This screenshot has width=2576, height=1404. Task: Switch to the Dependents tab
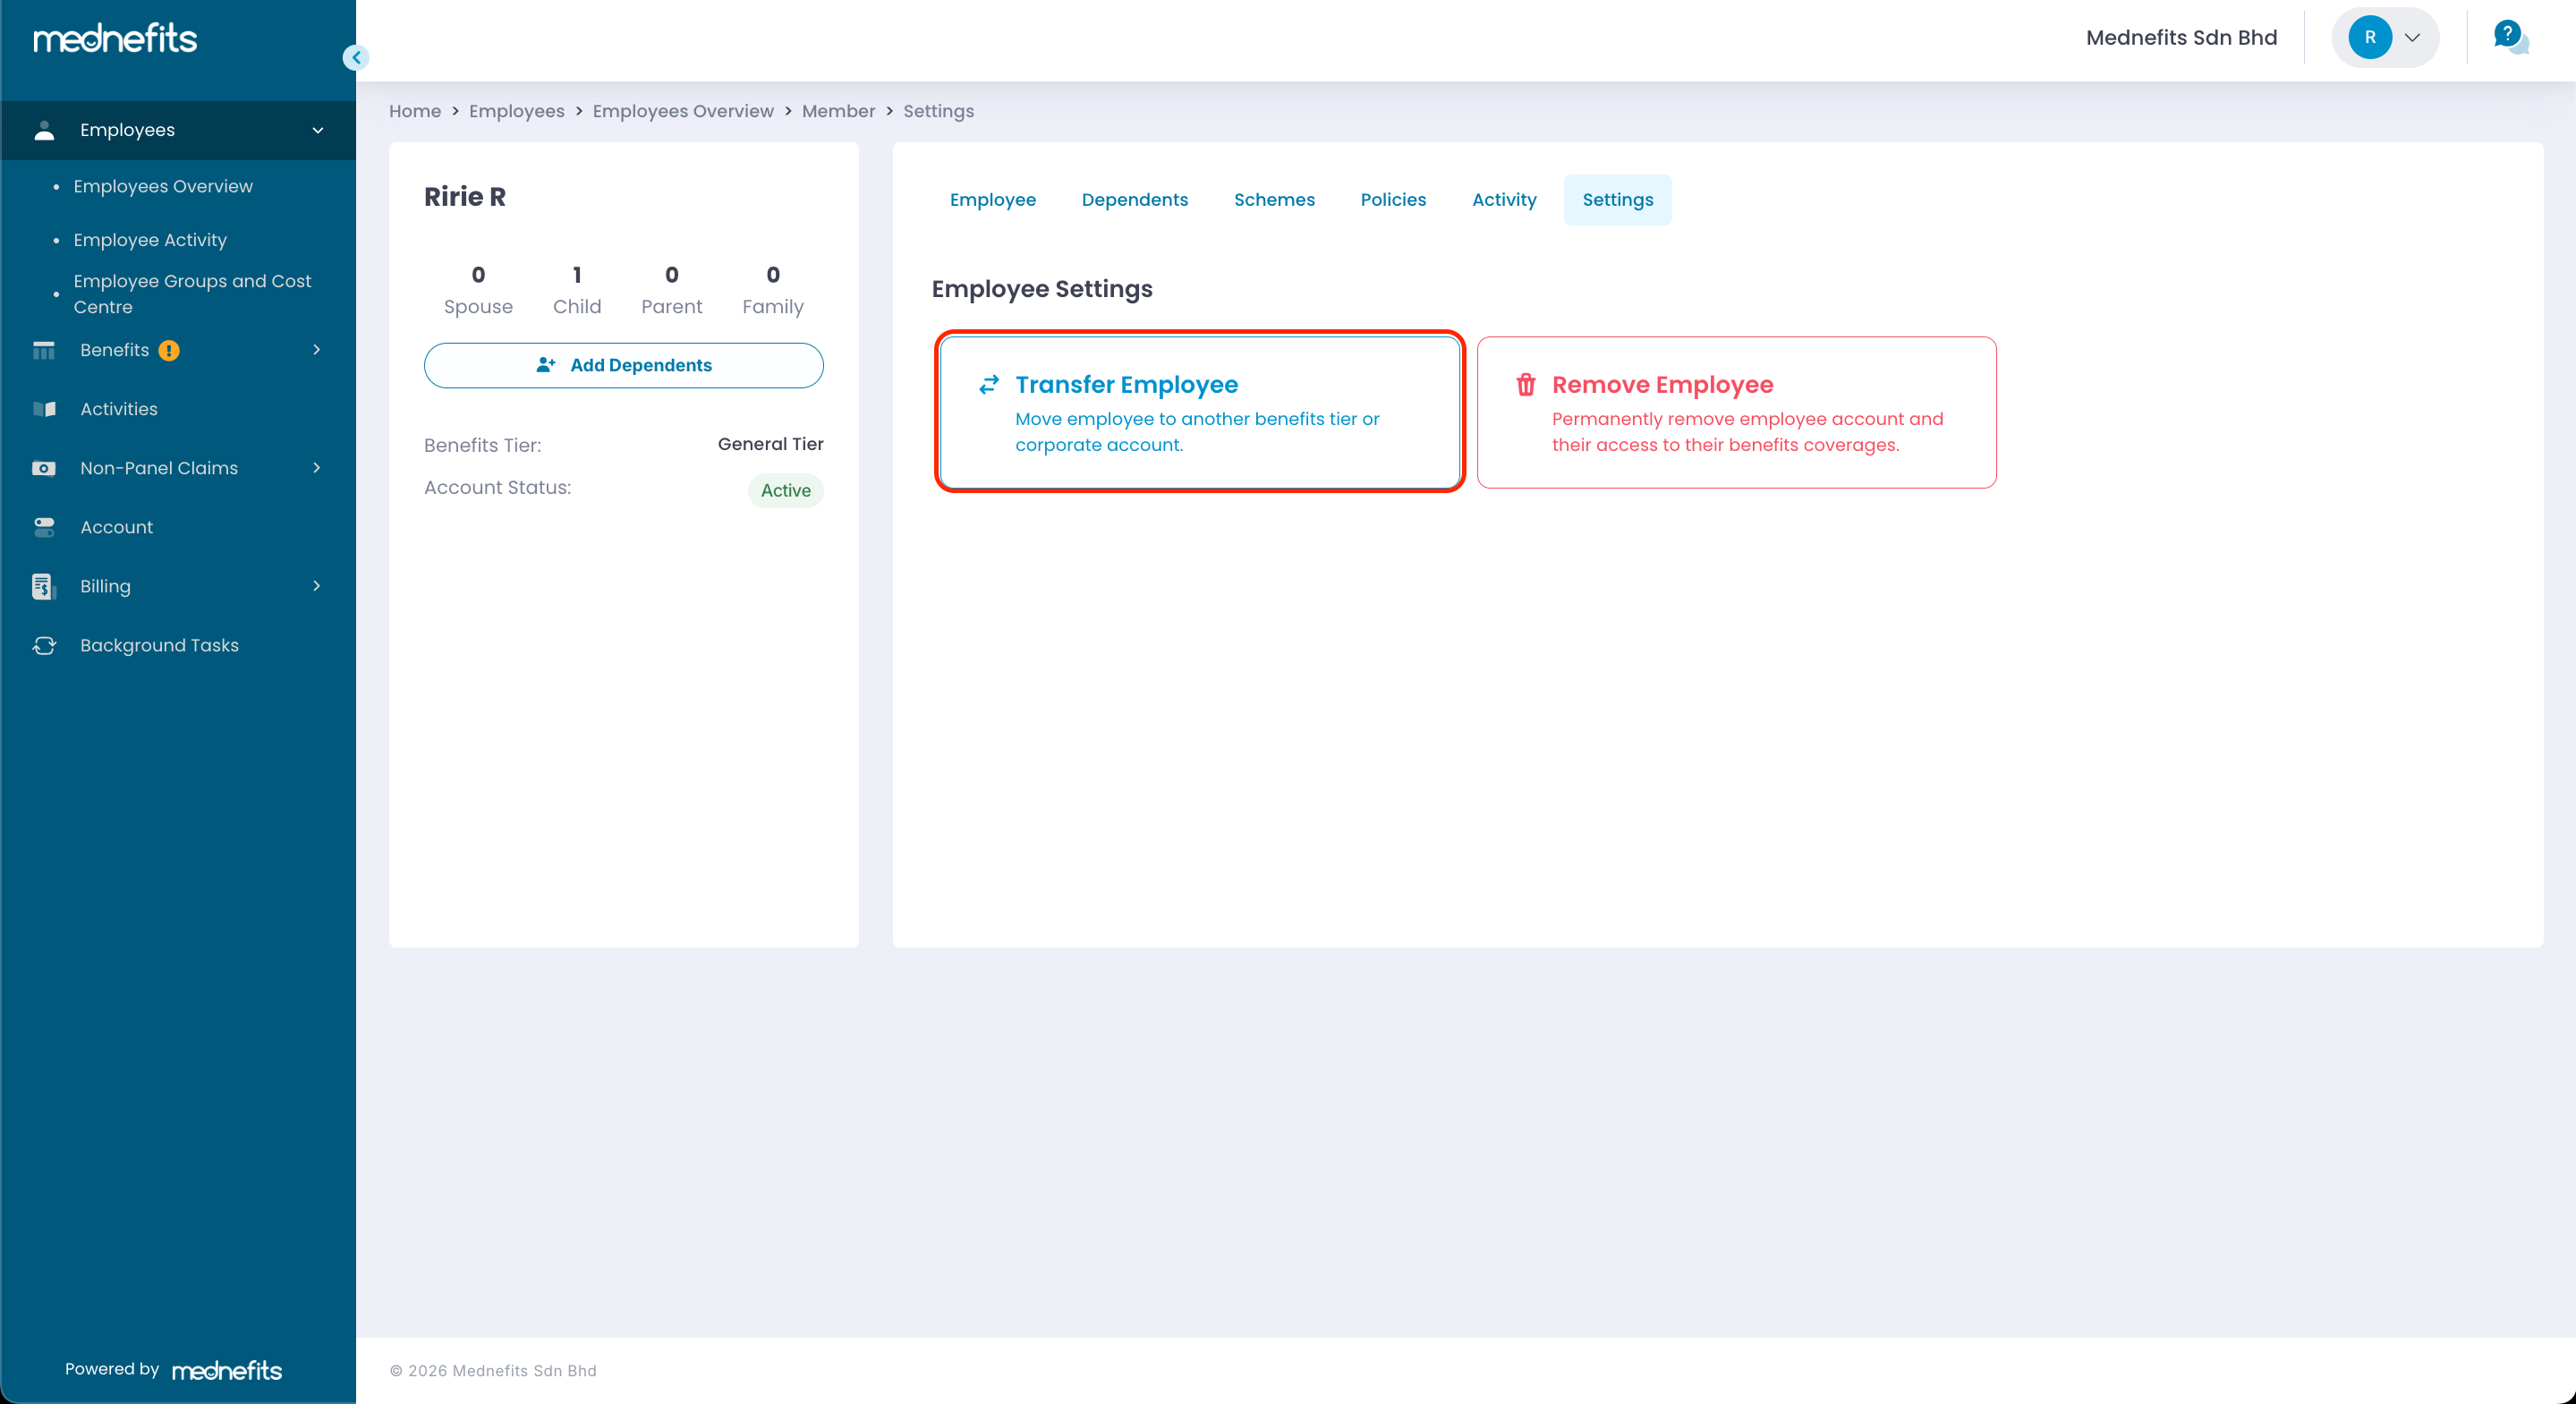point(1134,200)
